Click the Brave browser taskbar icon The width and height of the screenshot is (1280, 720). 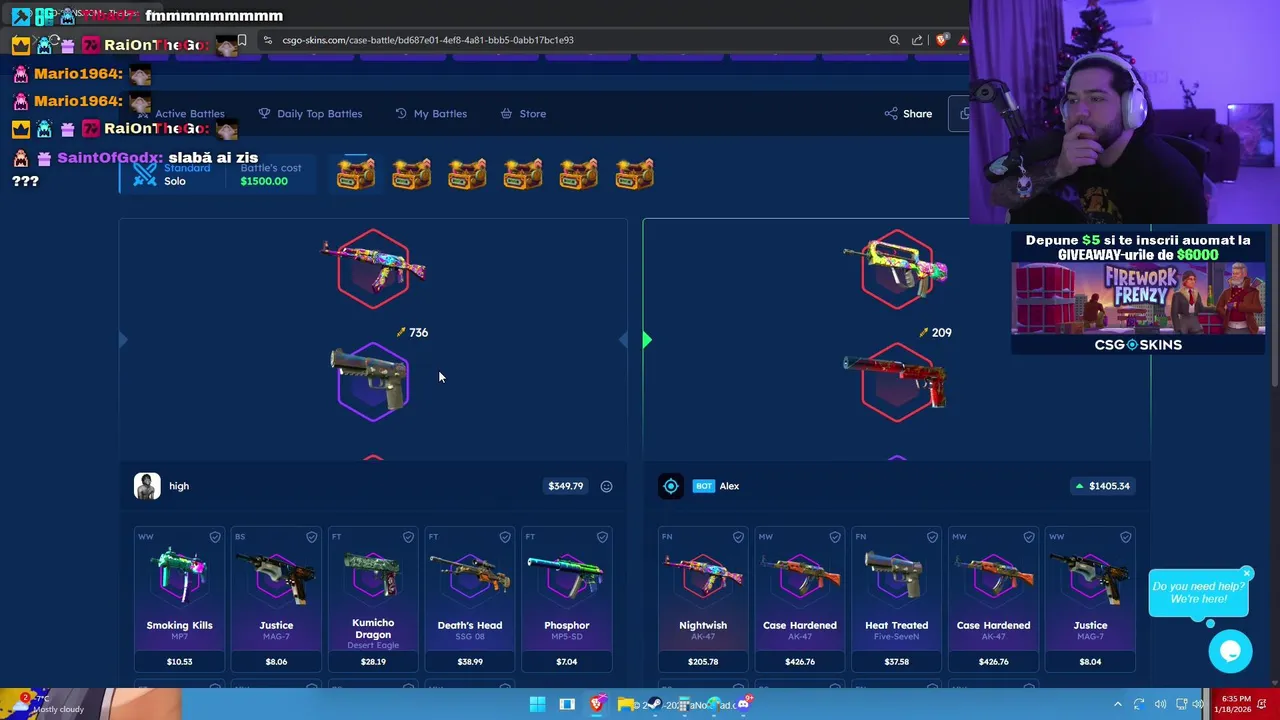point(597,704)
